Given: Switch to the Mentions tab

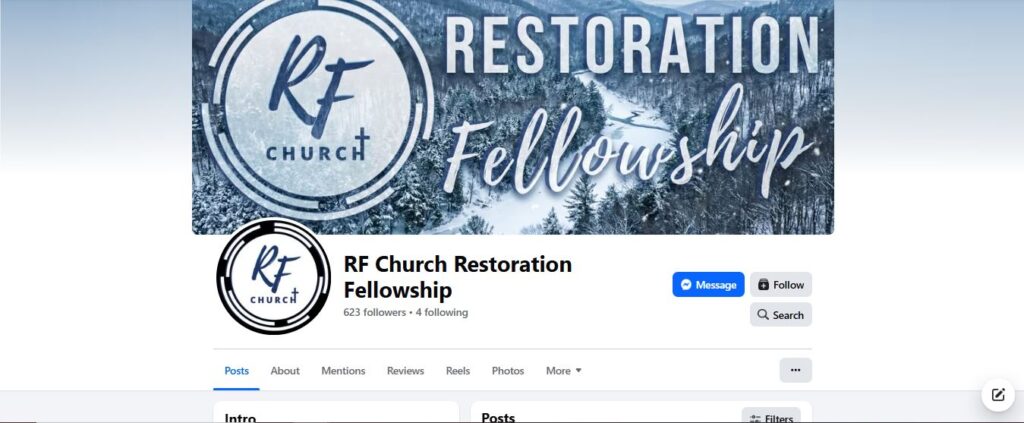Looking at the screenshot, I should 343,371.
